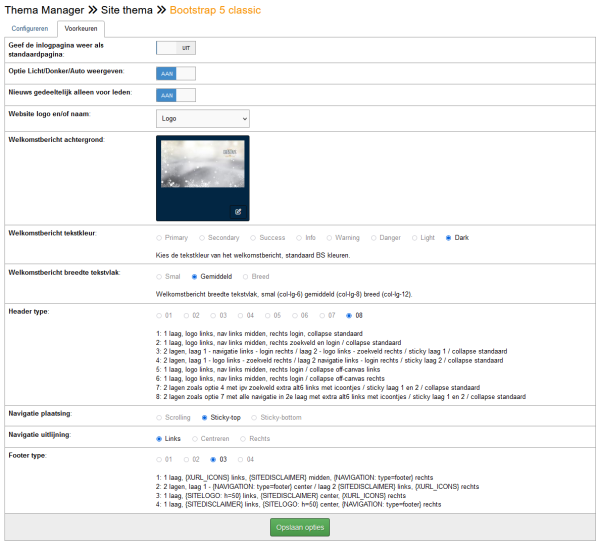This screenshot has height=546, width=600.
Task: Toggle Nieuws gedeeltelijk alleen voor leden
Action: click(x=176, y=95)
